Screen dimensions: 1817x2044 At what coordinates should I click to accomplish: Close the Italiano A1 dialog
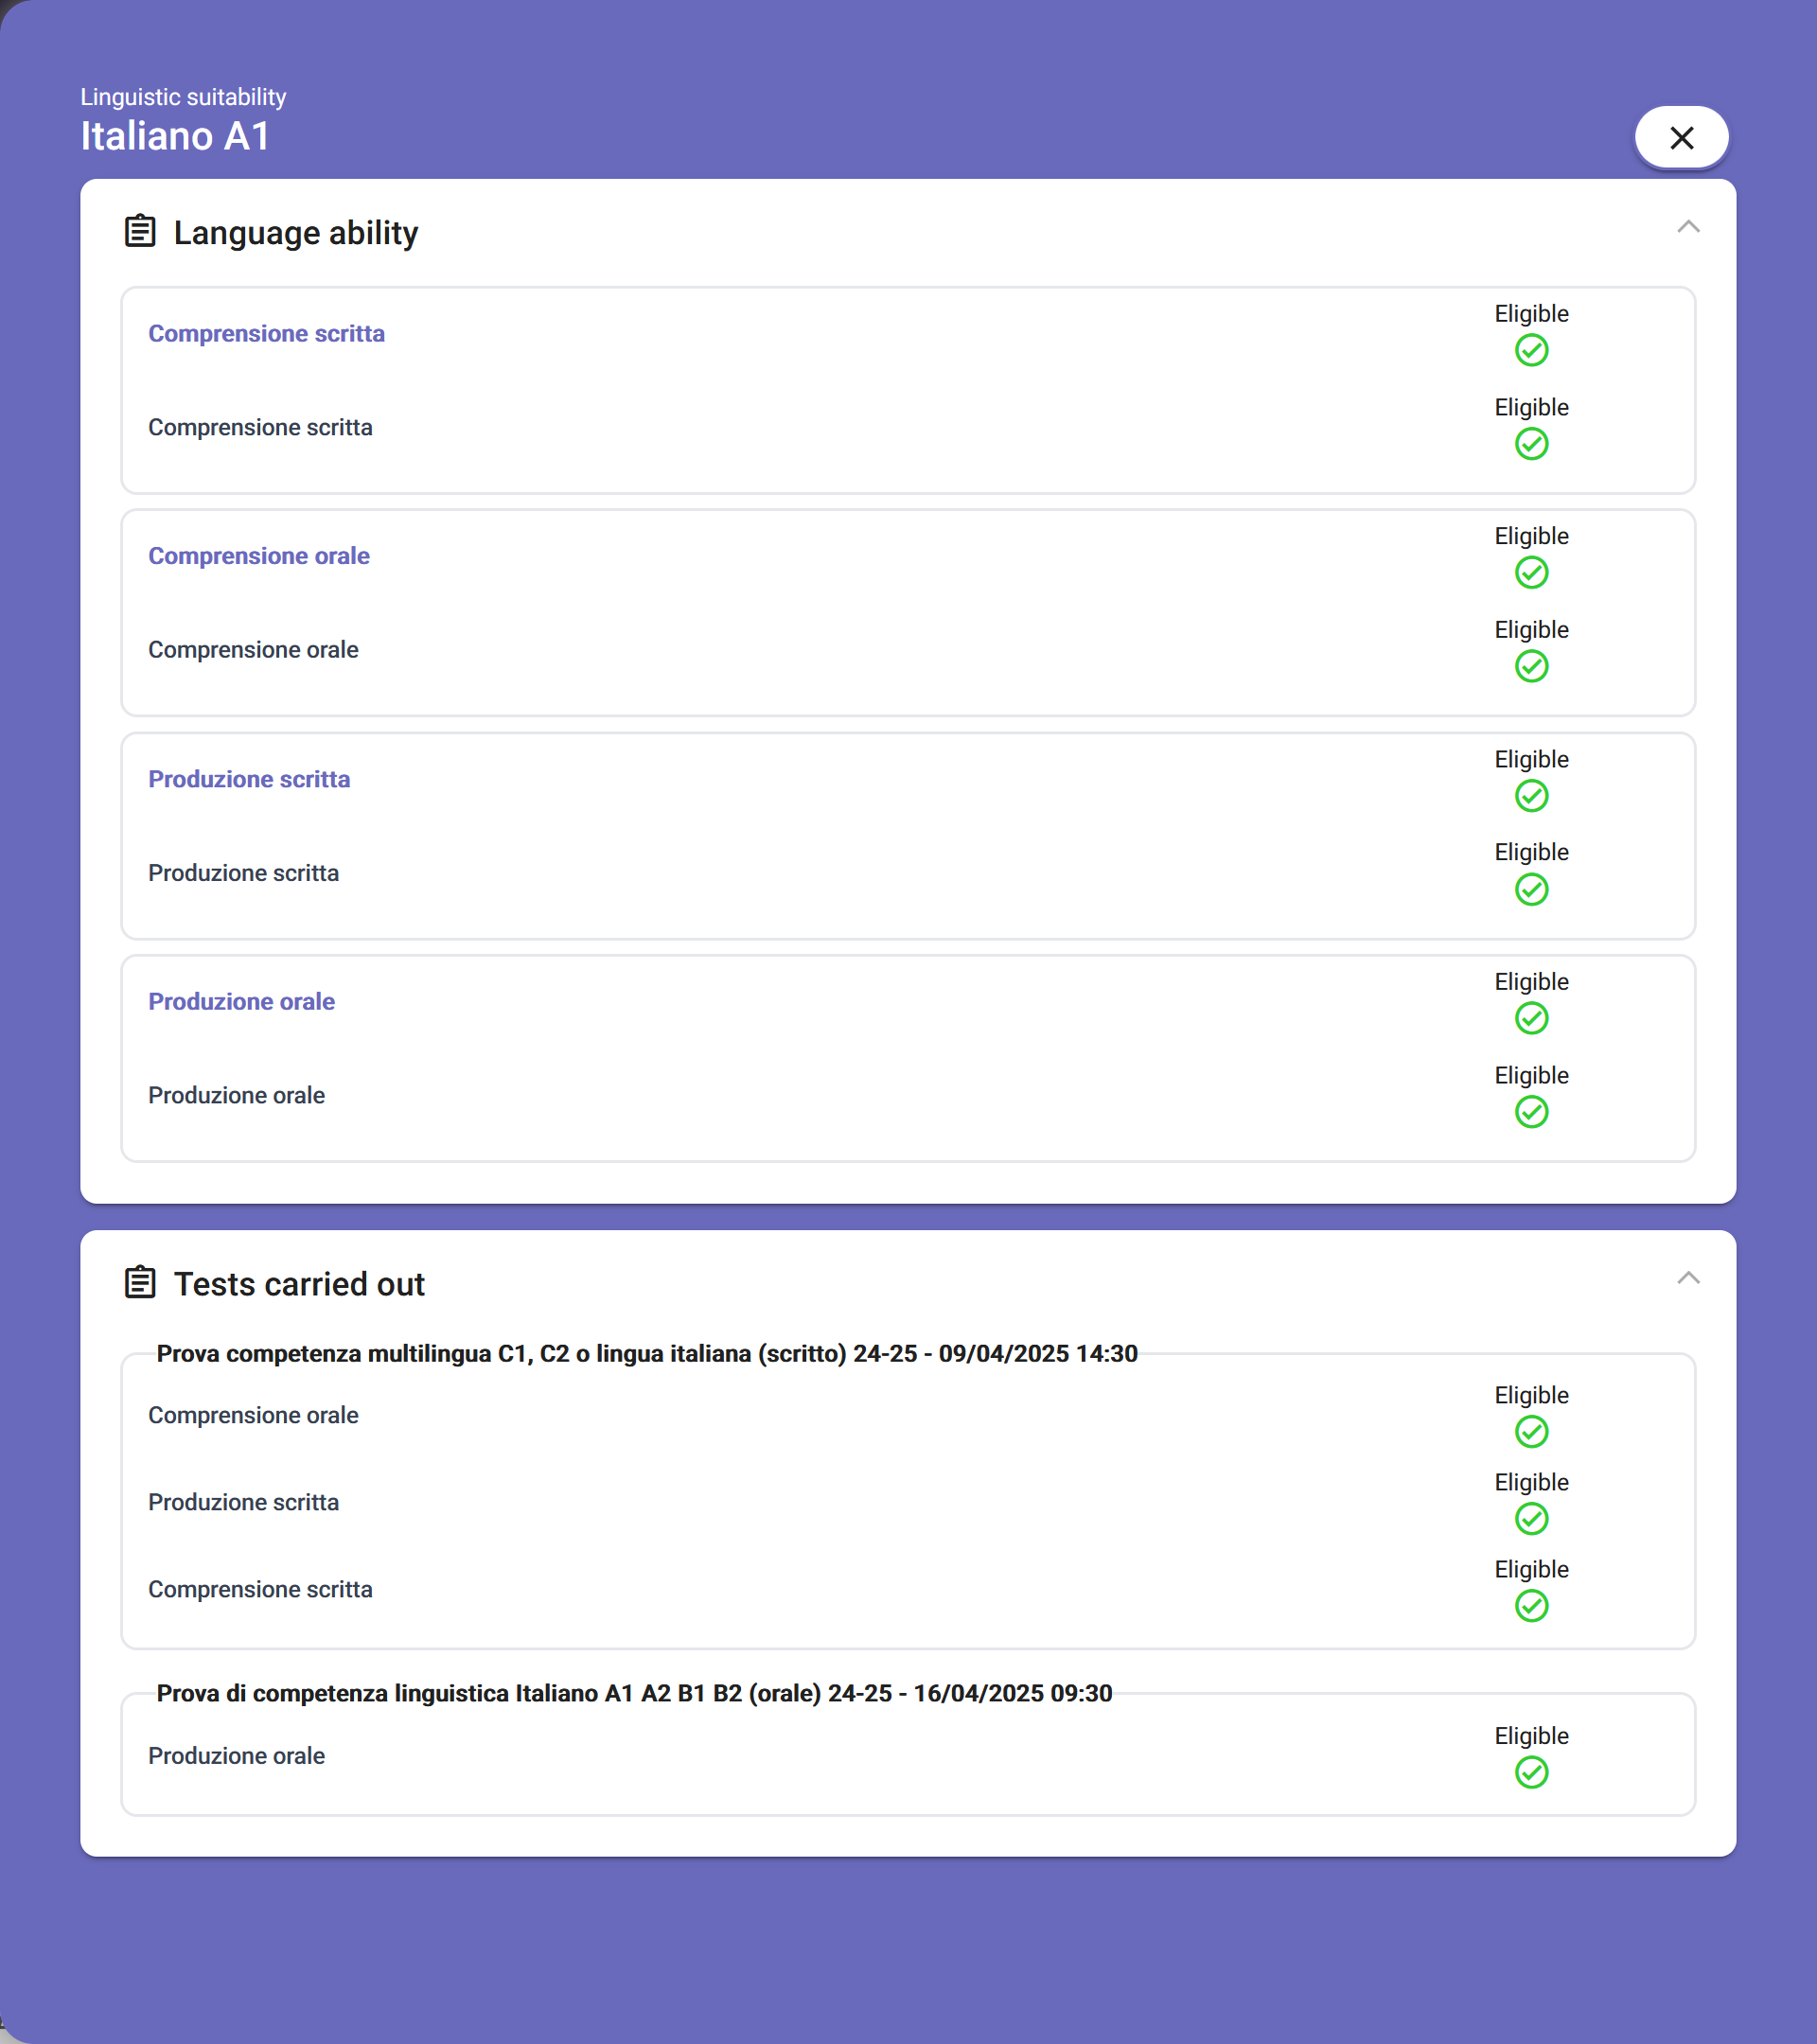(1681, 138)
